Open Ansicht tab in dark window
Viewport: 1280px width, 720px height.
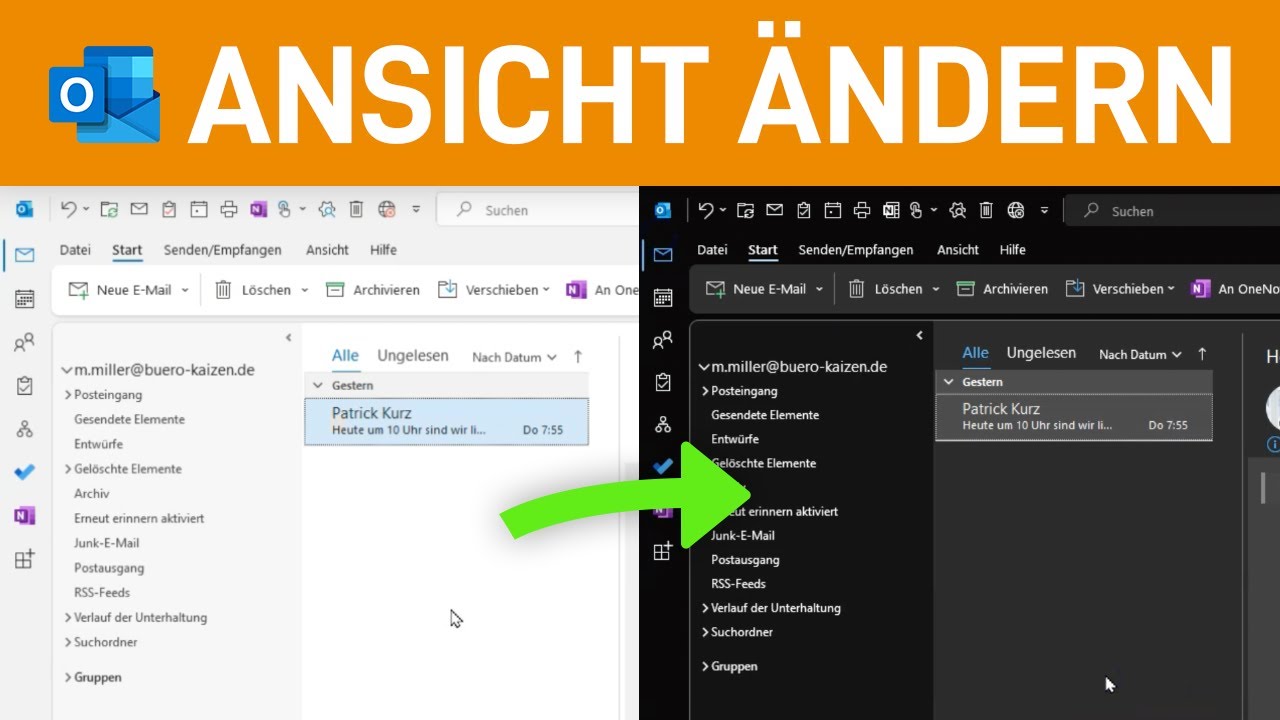(x=958, y=250)
